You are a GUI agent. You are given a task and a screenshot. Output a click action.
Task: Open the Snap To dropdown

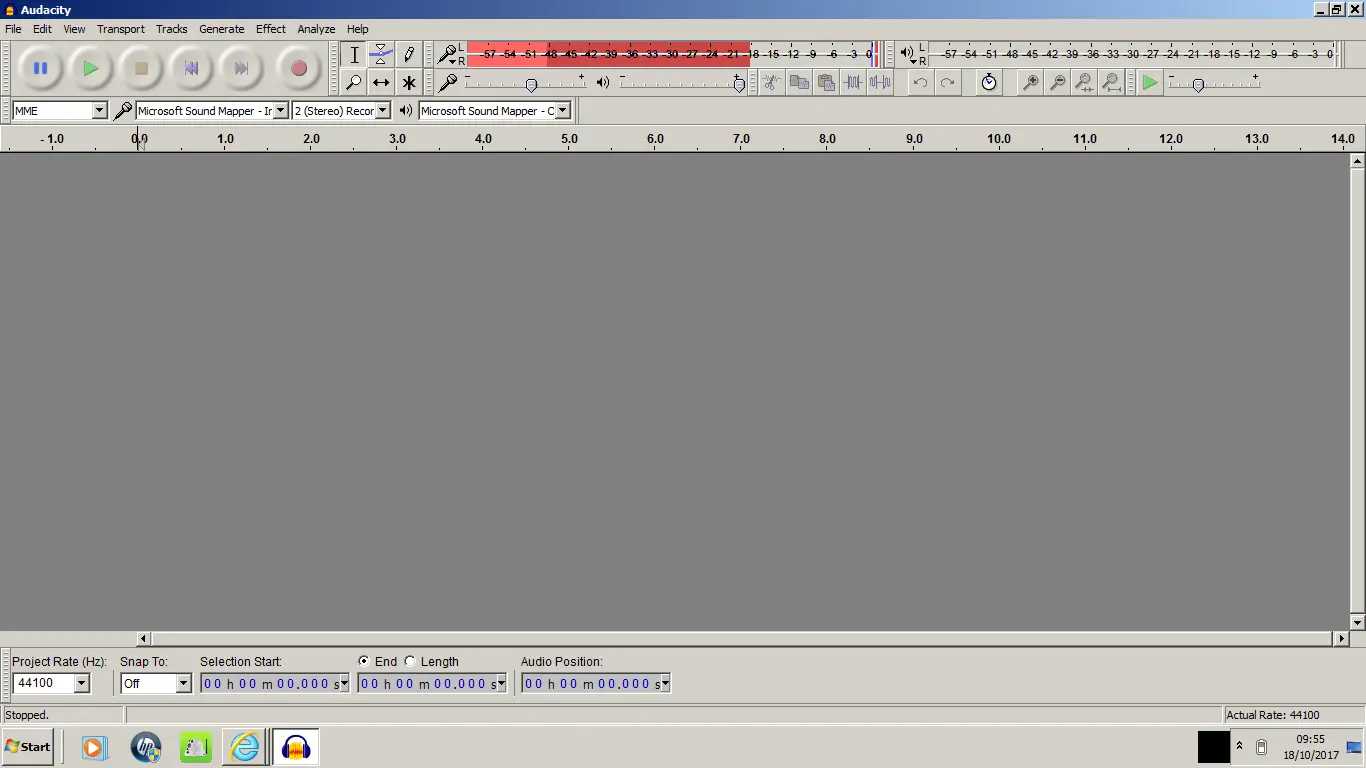click(x=183, y=684)
